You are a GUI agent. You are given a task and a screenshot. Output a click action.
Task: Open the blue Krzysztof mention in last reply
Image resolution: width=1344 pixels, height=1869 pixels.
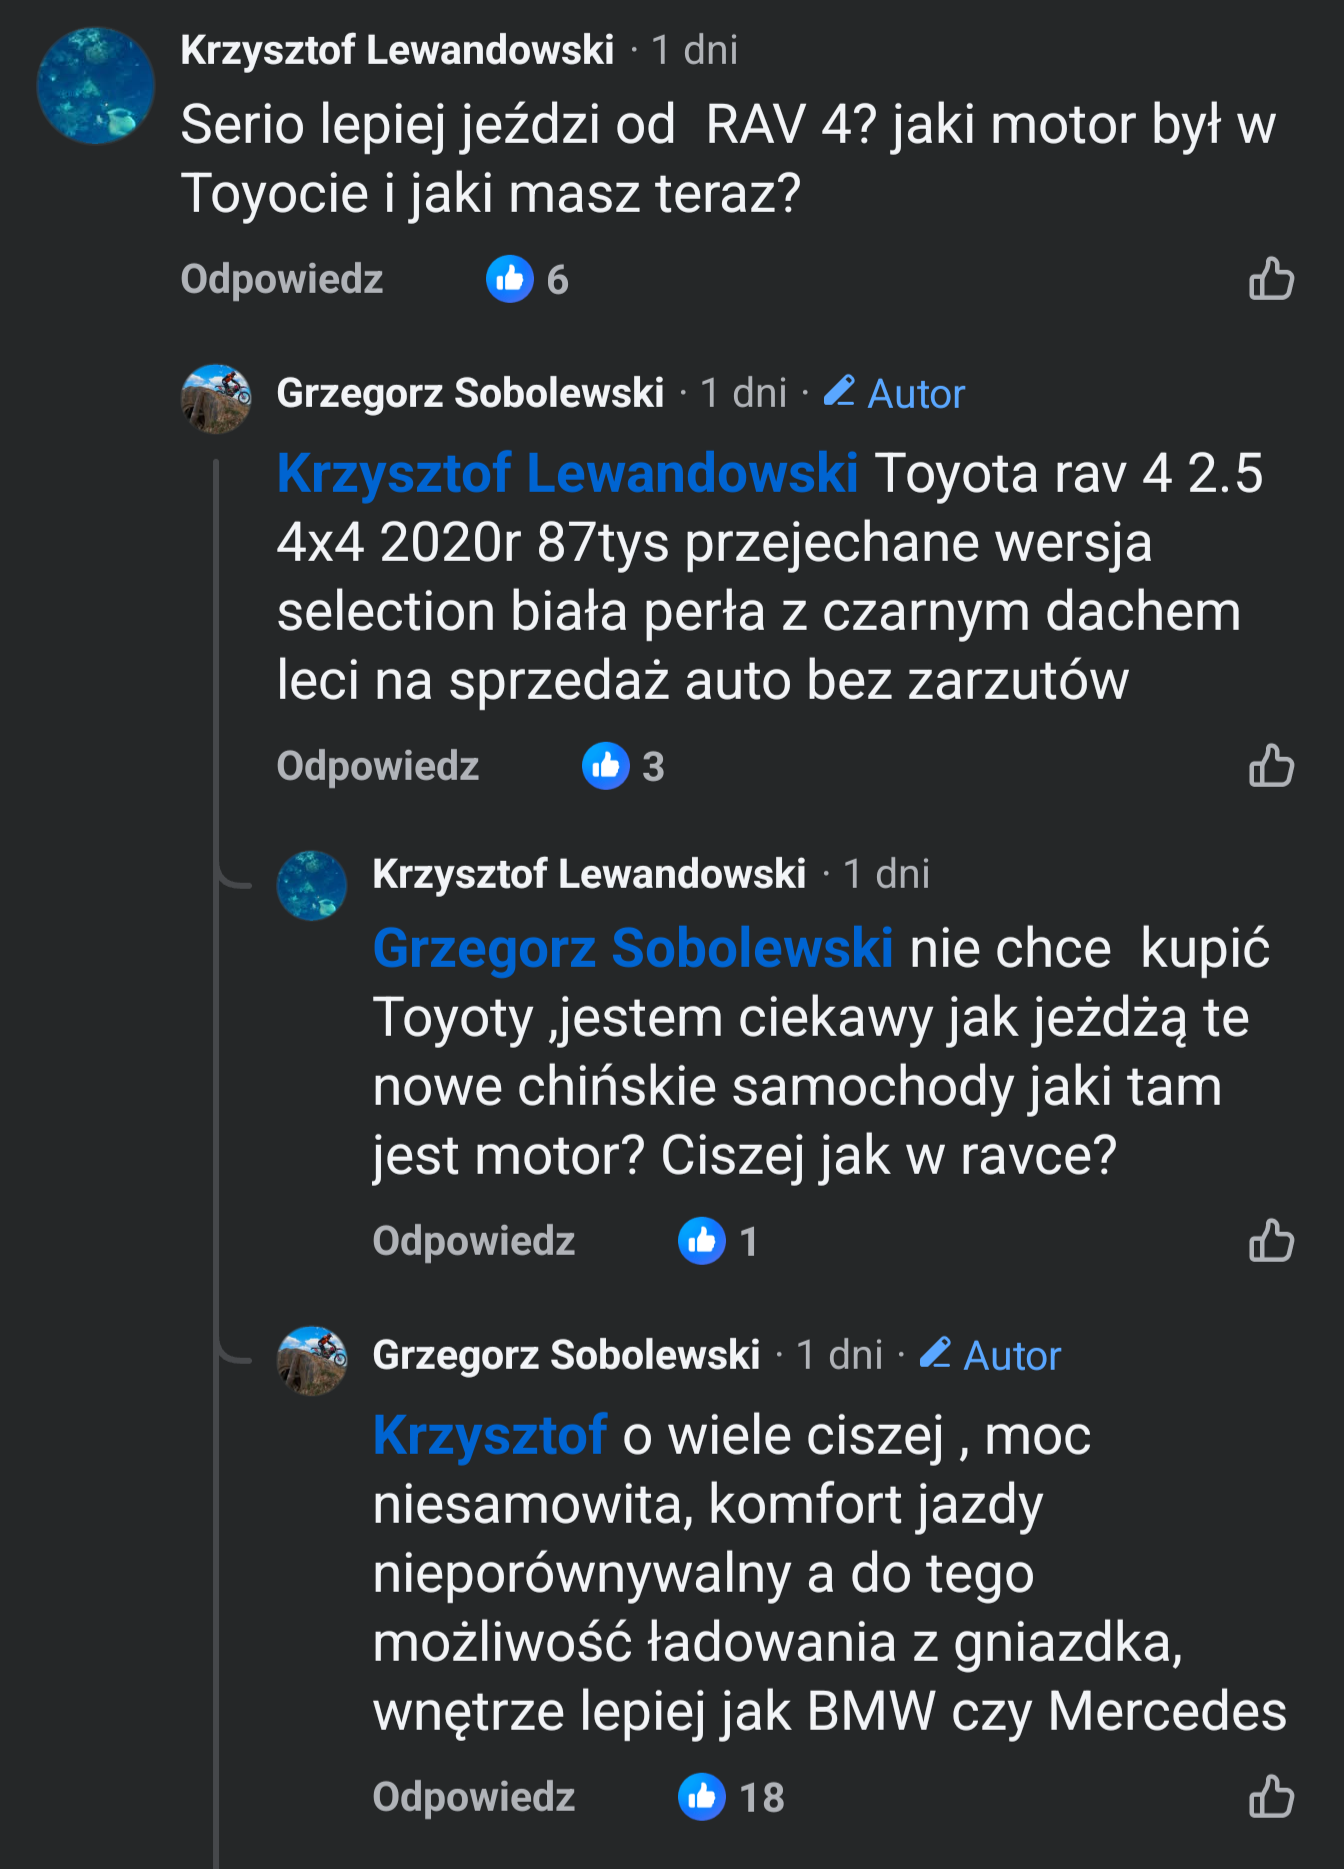coord(489,1435)
